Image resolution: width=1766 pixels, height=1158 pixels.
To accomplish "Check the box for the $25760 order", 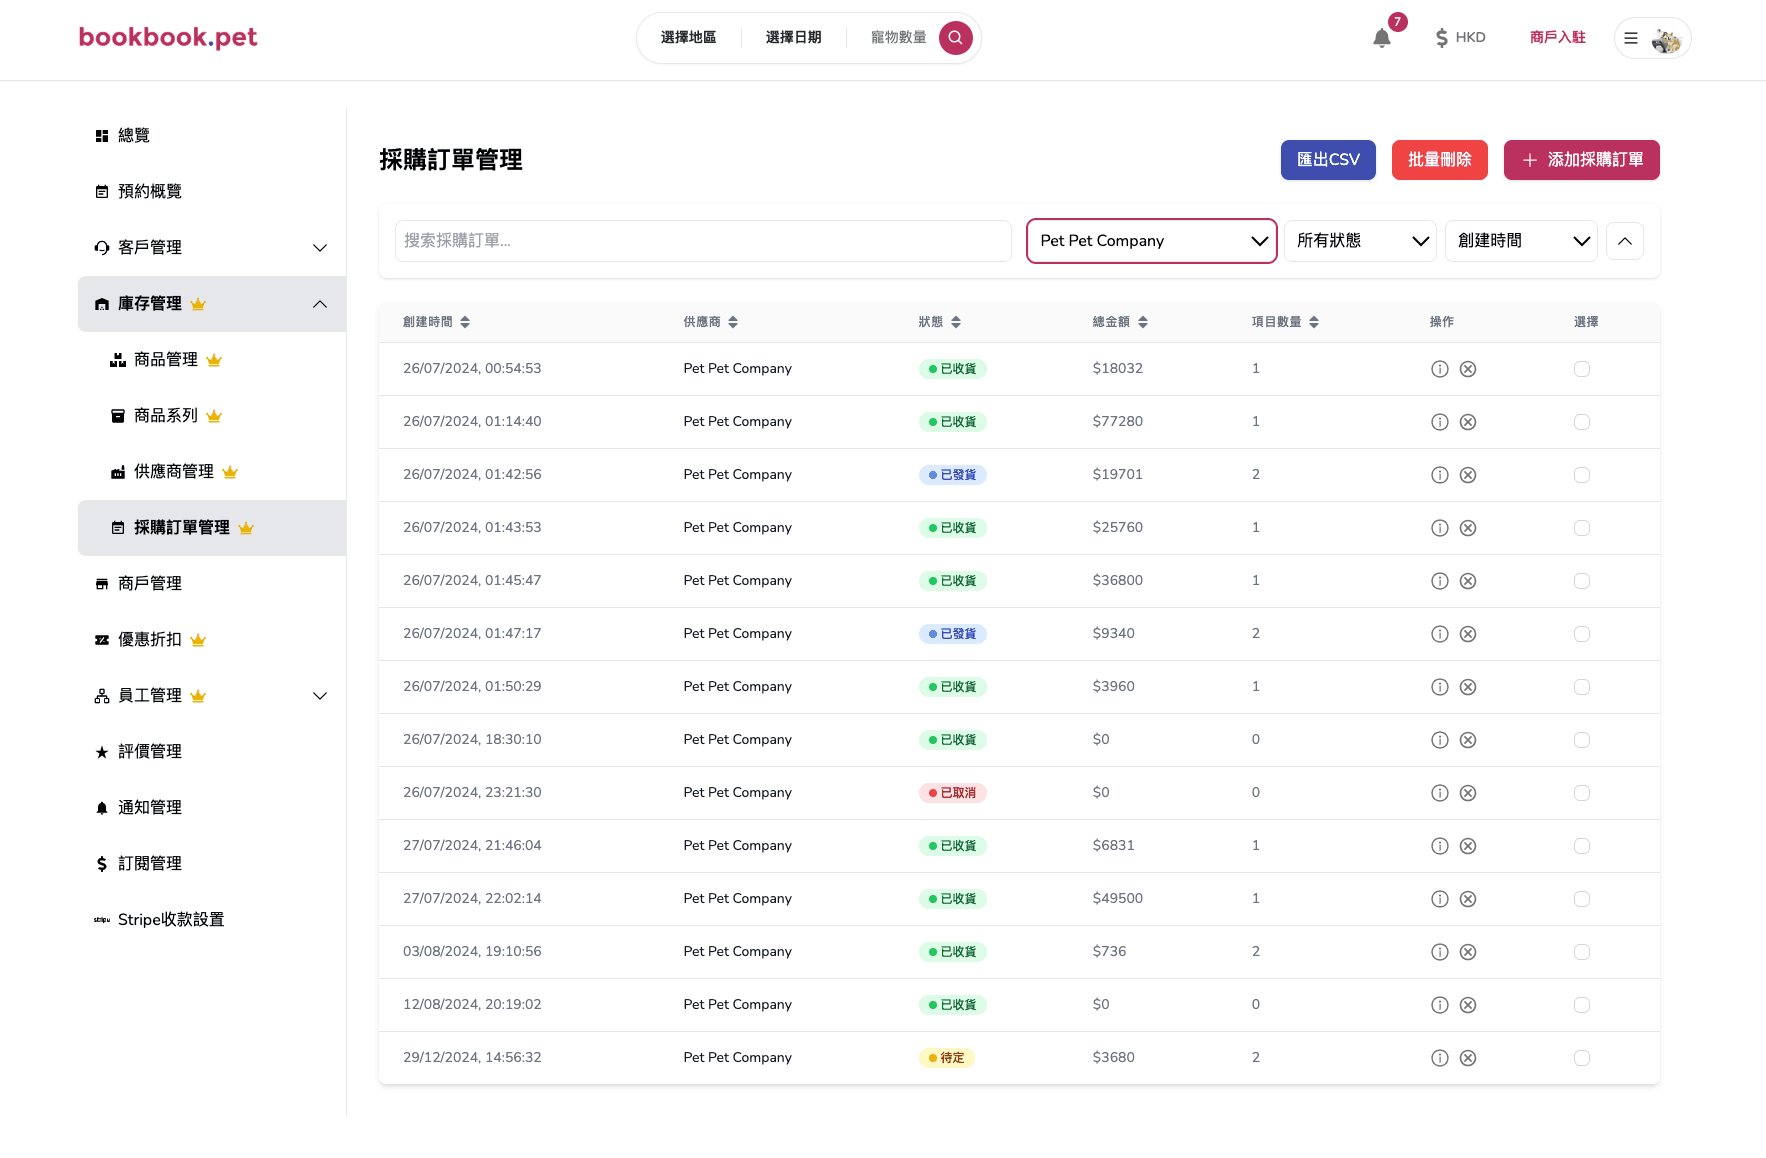I will coord(1582,528).
